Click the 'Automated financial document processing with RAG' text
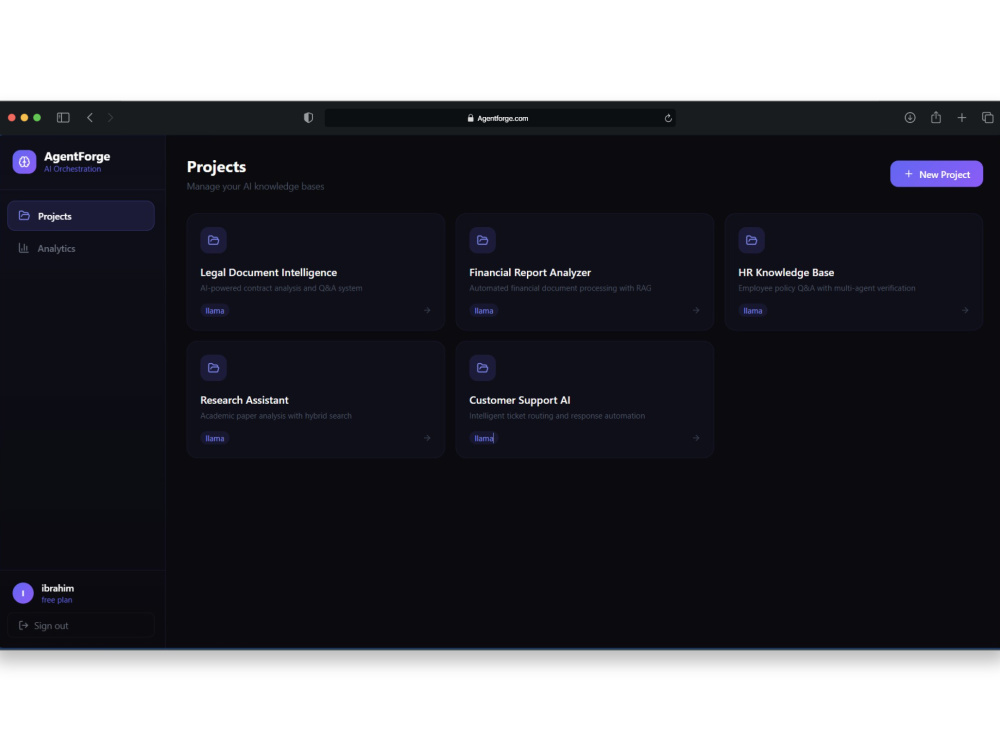The width and height of the screenshot is (1000, 750). [560, 288]
